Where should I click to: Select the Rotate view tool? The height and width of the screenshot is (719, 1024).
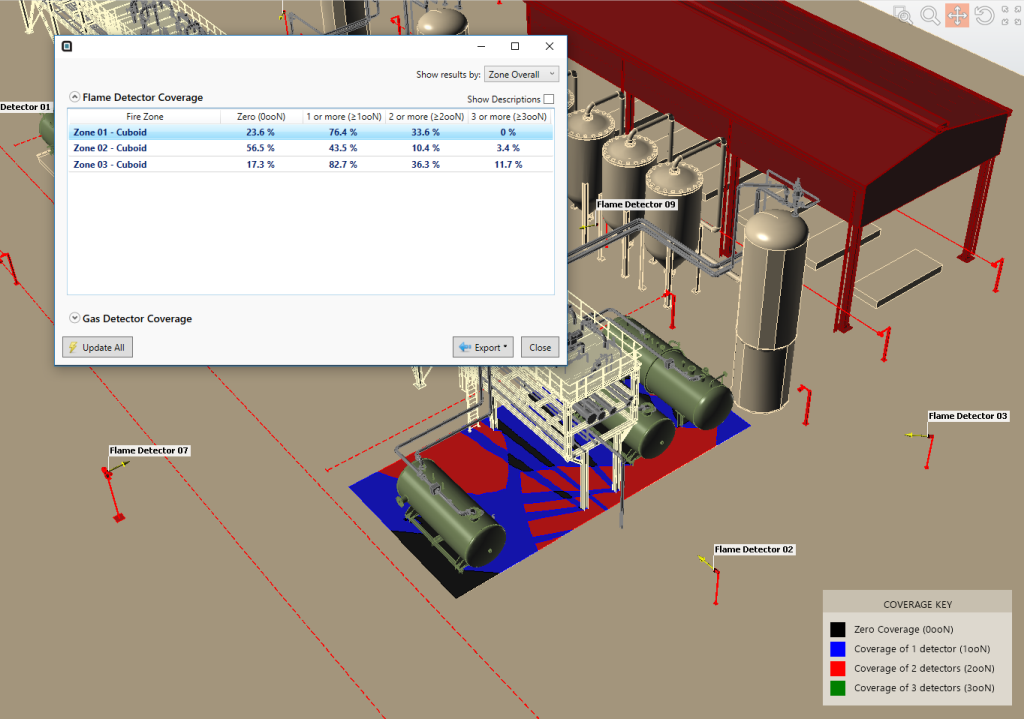click(x=983, y=15)
